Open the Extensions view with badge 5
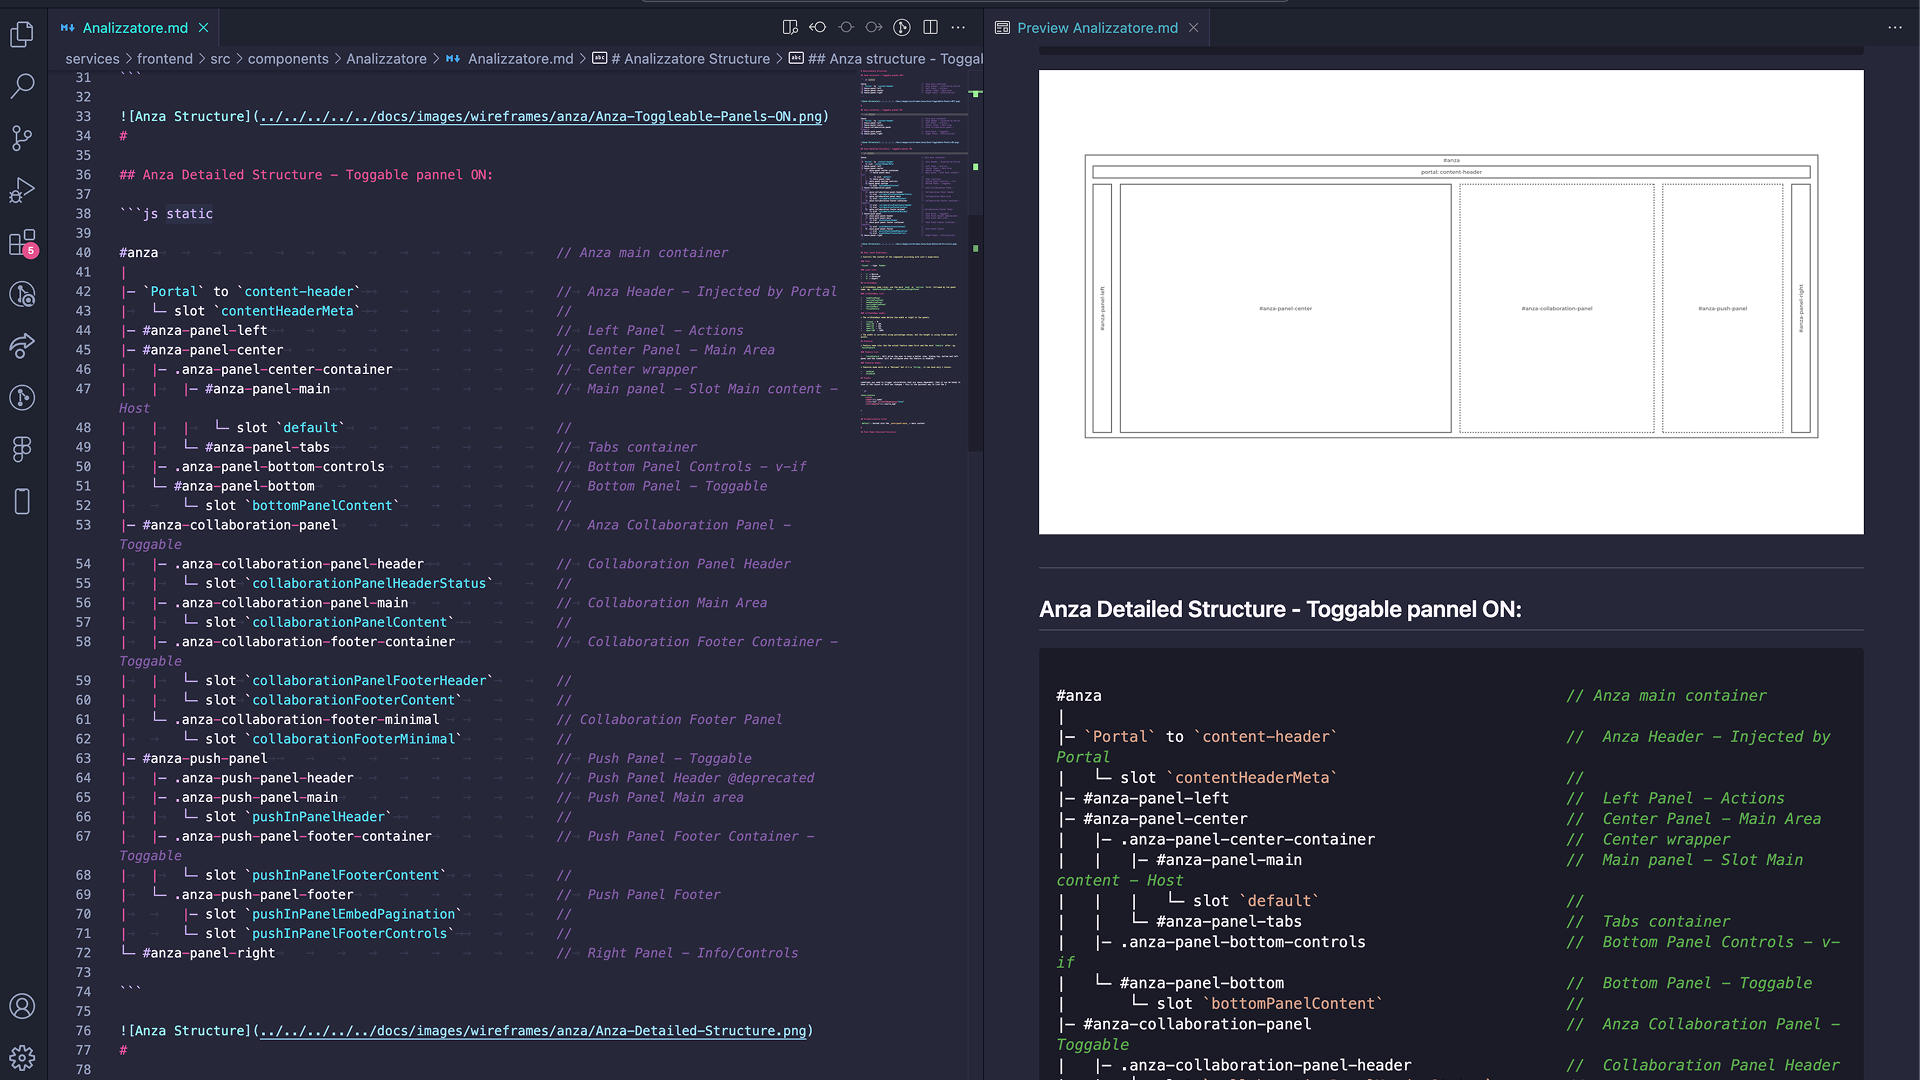Viewport: 1920px width, 1080px height. pyautogui.click(x=22, y=242)
